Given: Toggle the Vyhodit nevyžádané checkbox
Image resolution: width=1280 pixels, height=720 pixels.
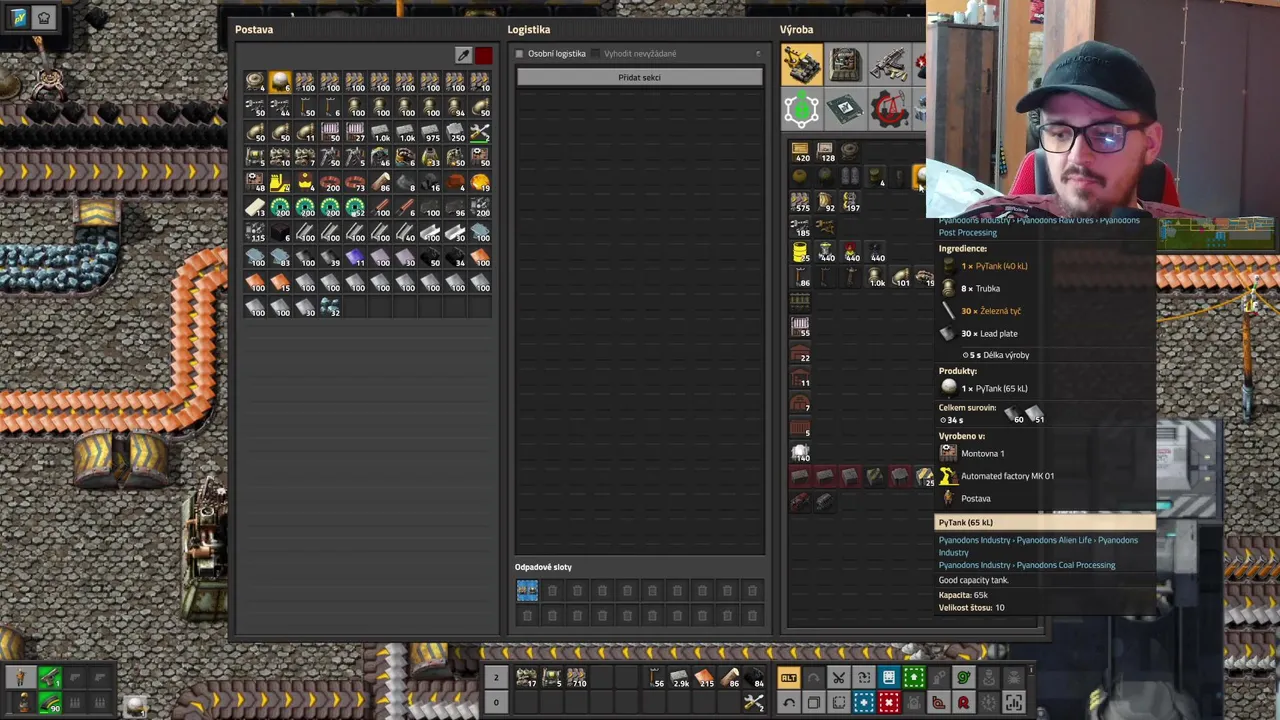Looking at the screenshot, I should [x=597, y=53].
